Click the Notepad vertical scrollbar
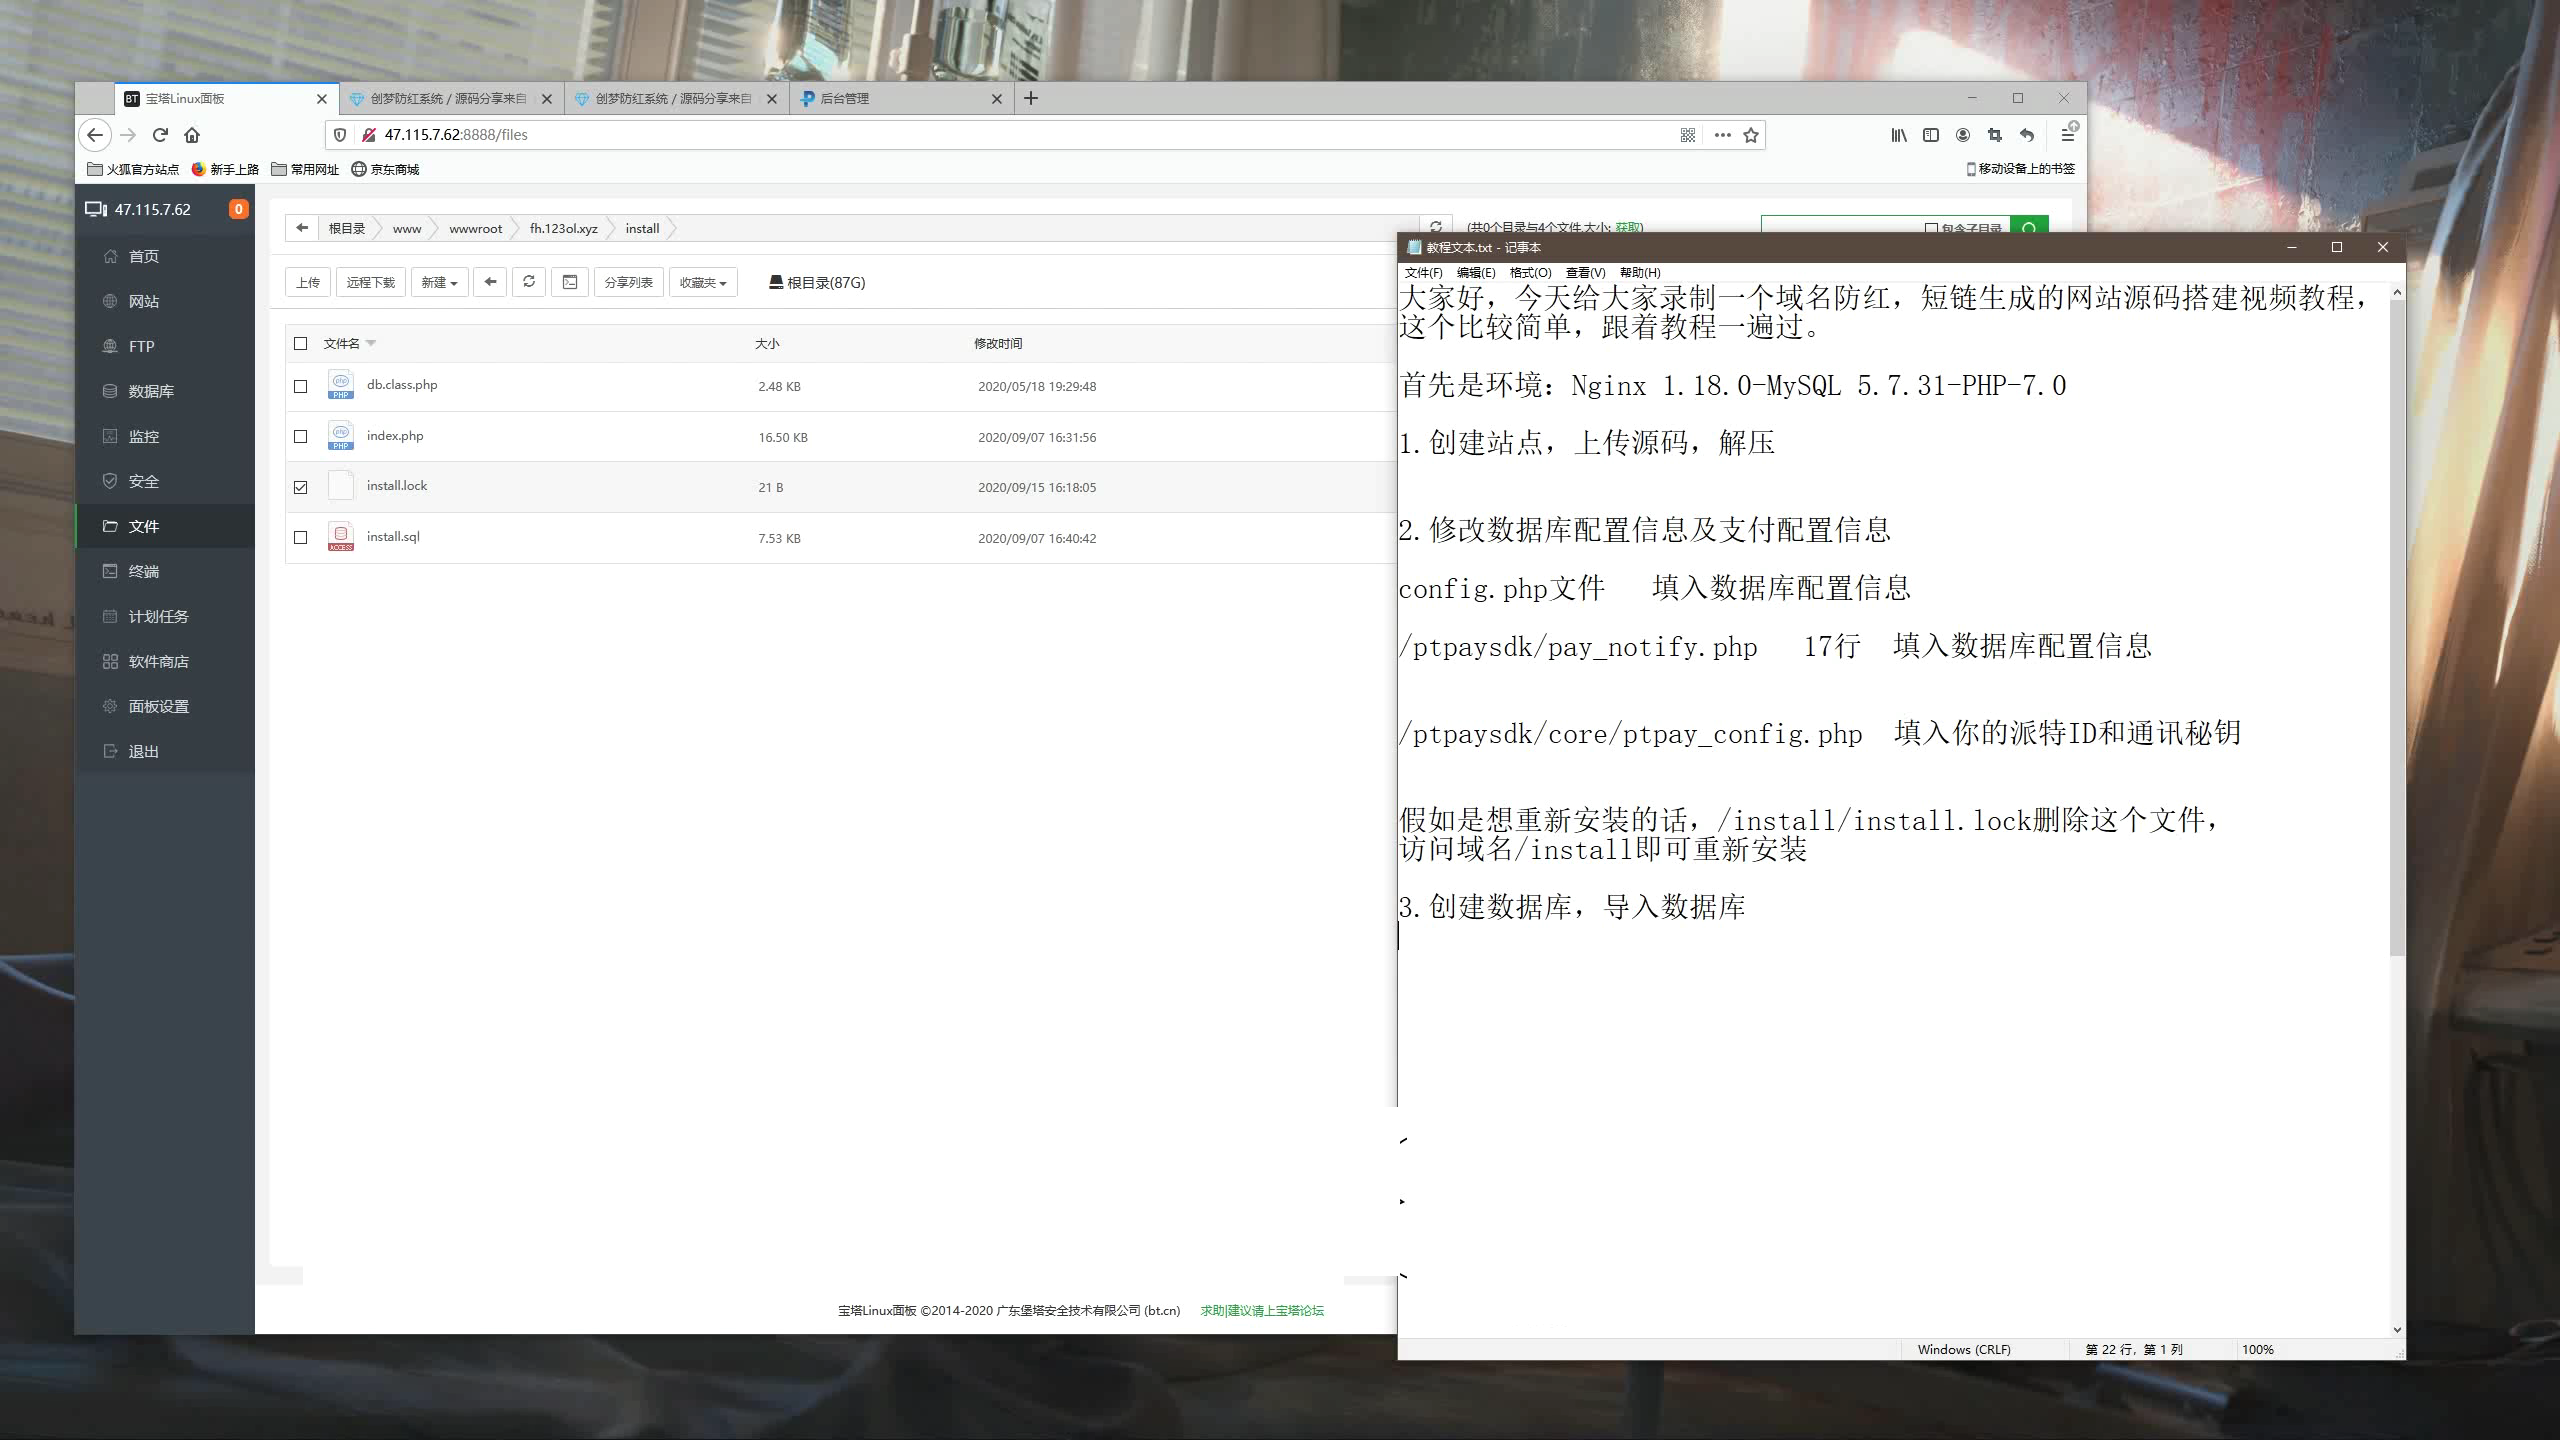 click(2396, 620)
